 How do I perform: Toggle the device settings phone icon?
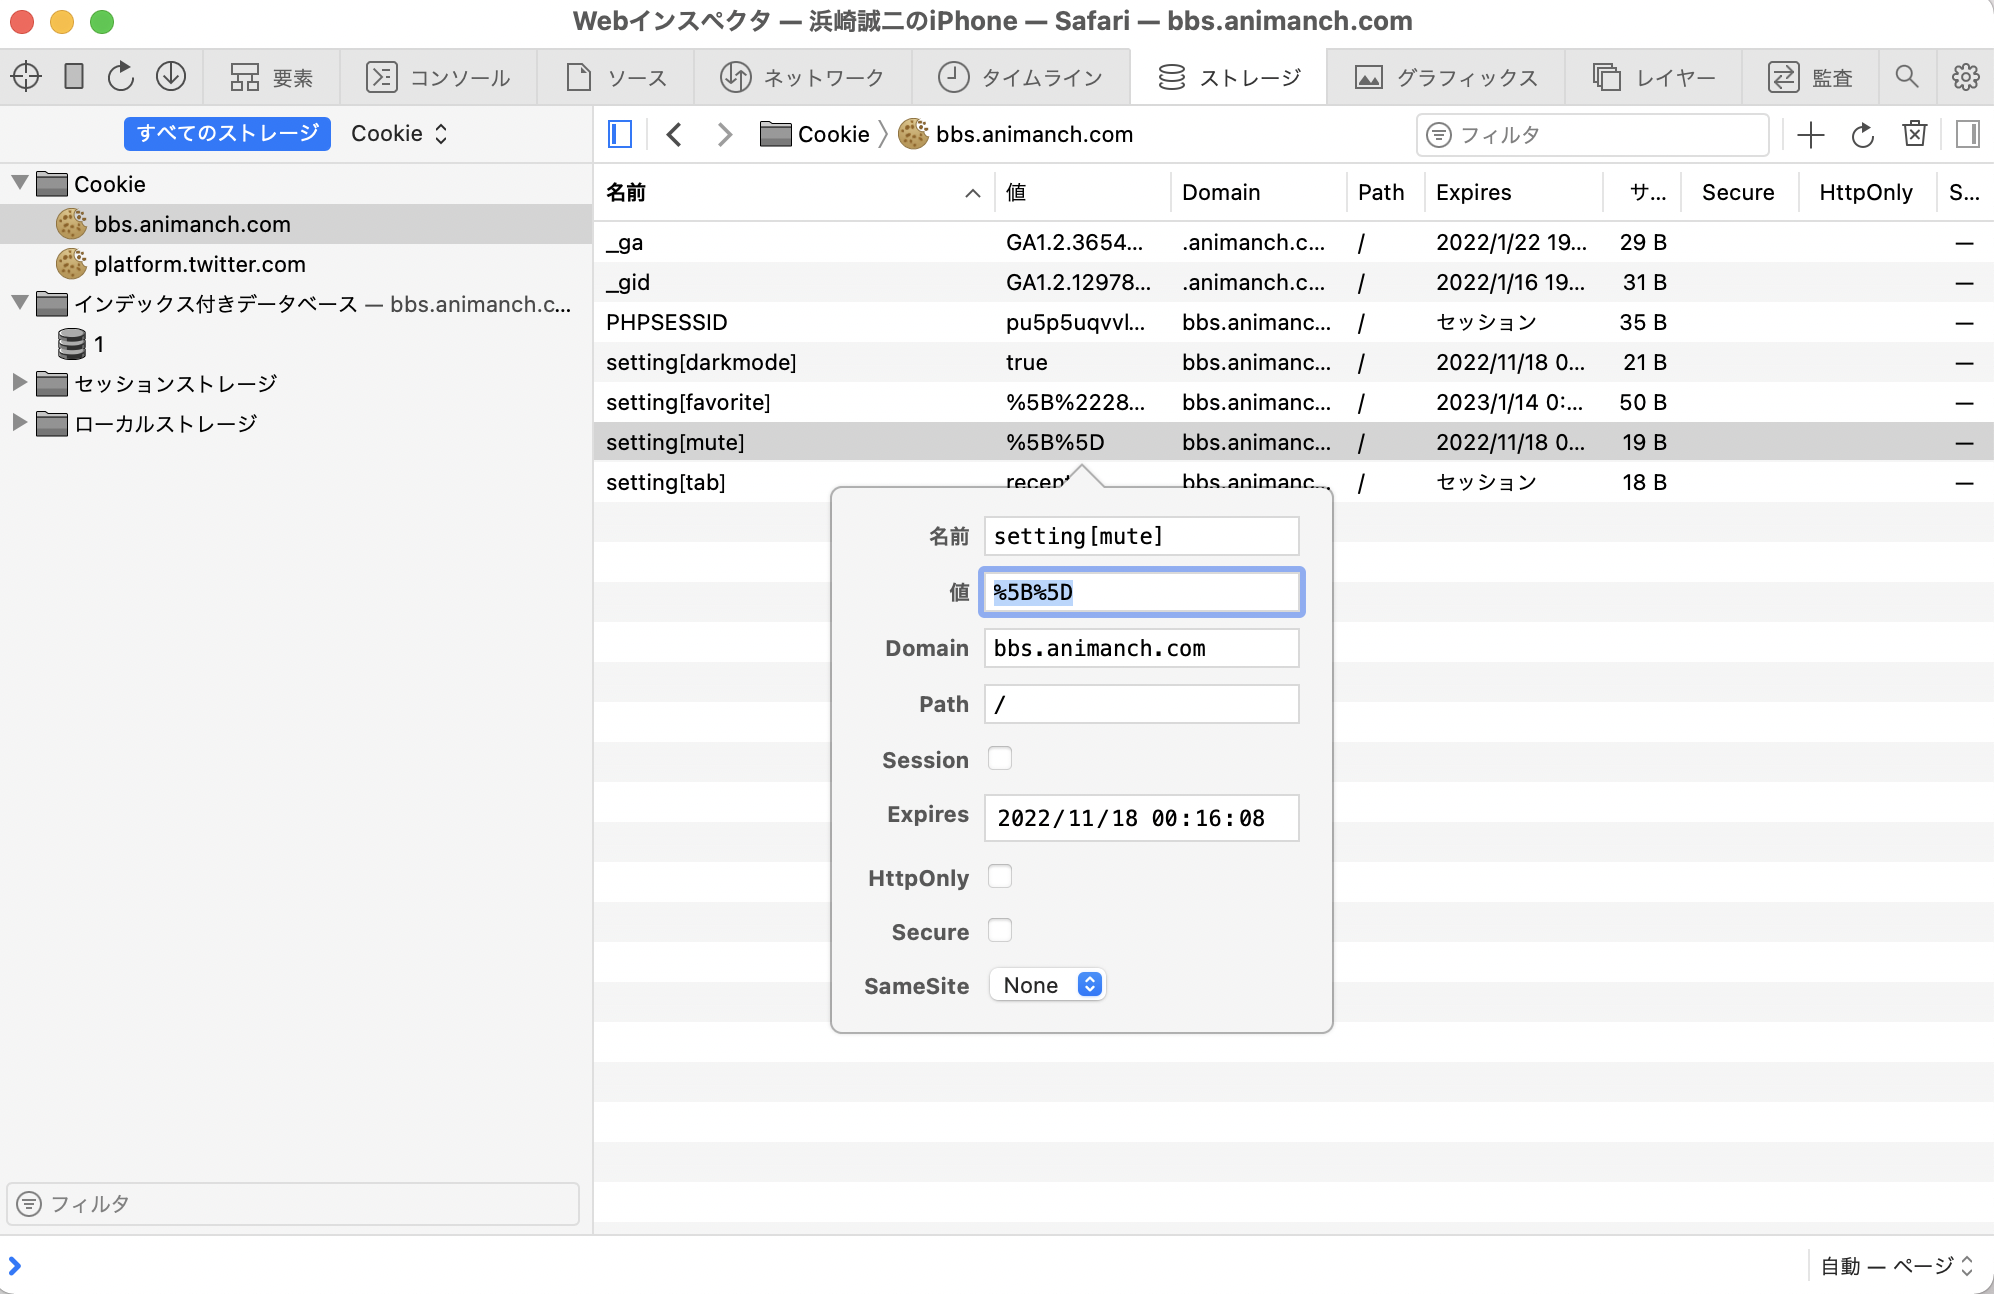pyautogui.click(x=74, y=77)
